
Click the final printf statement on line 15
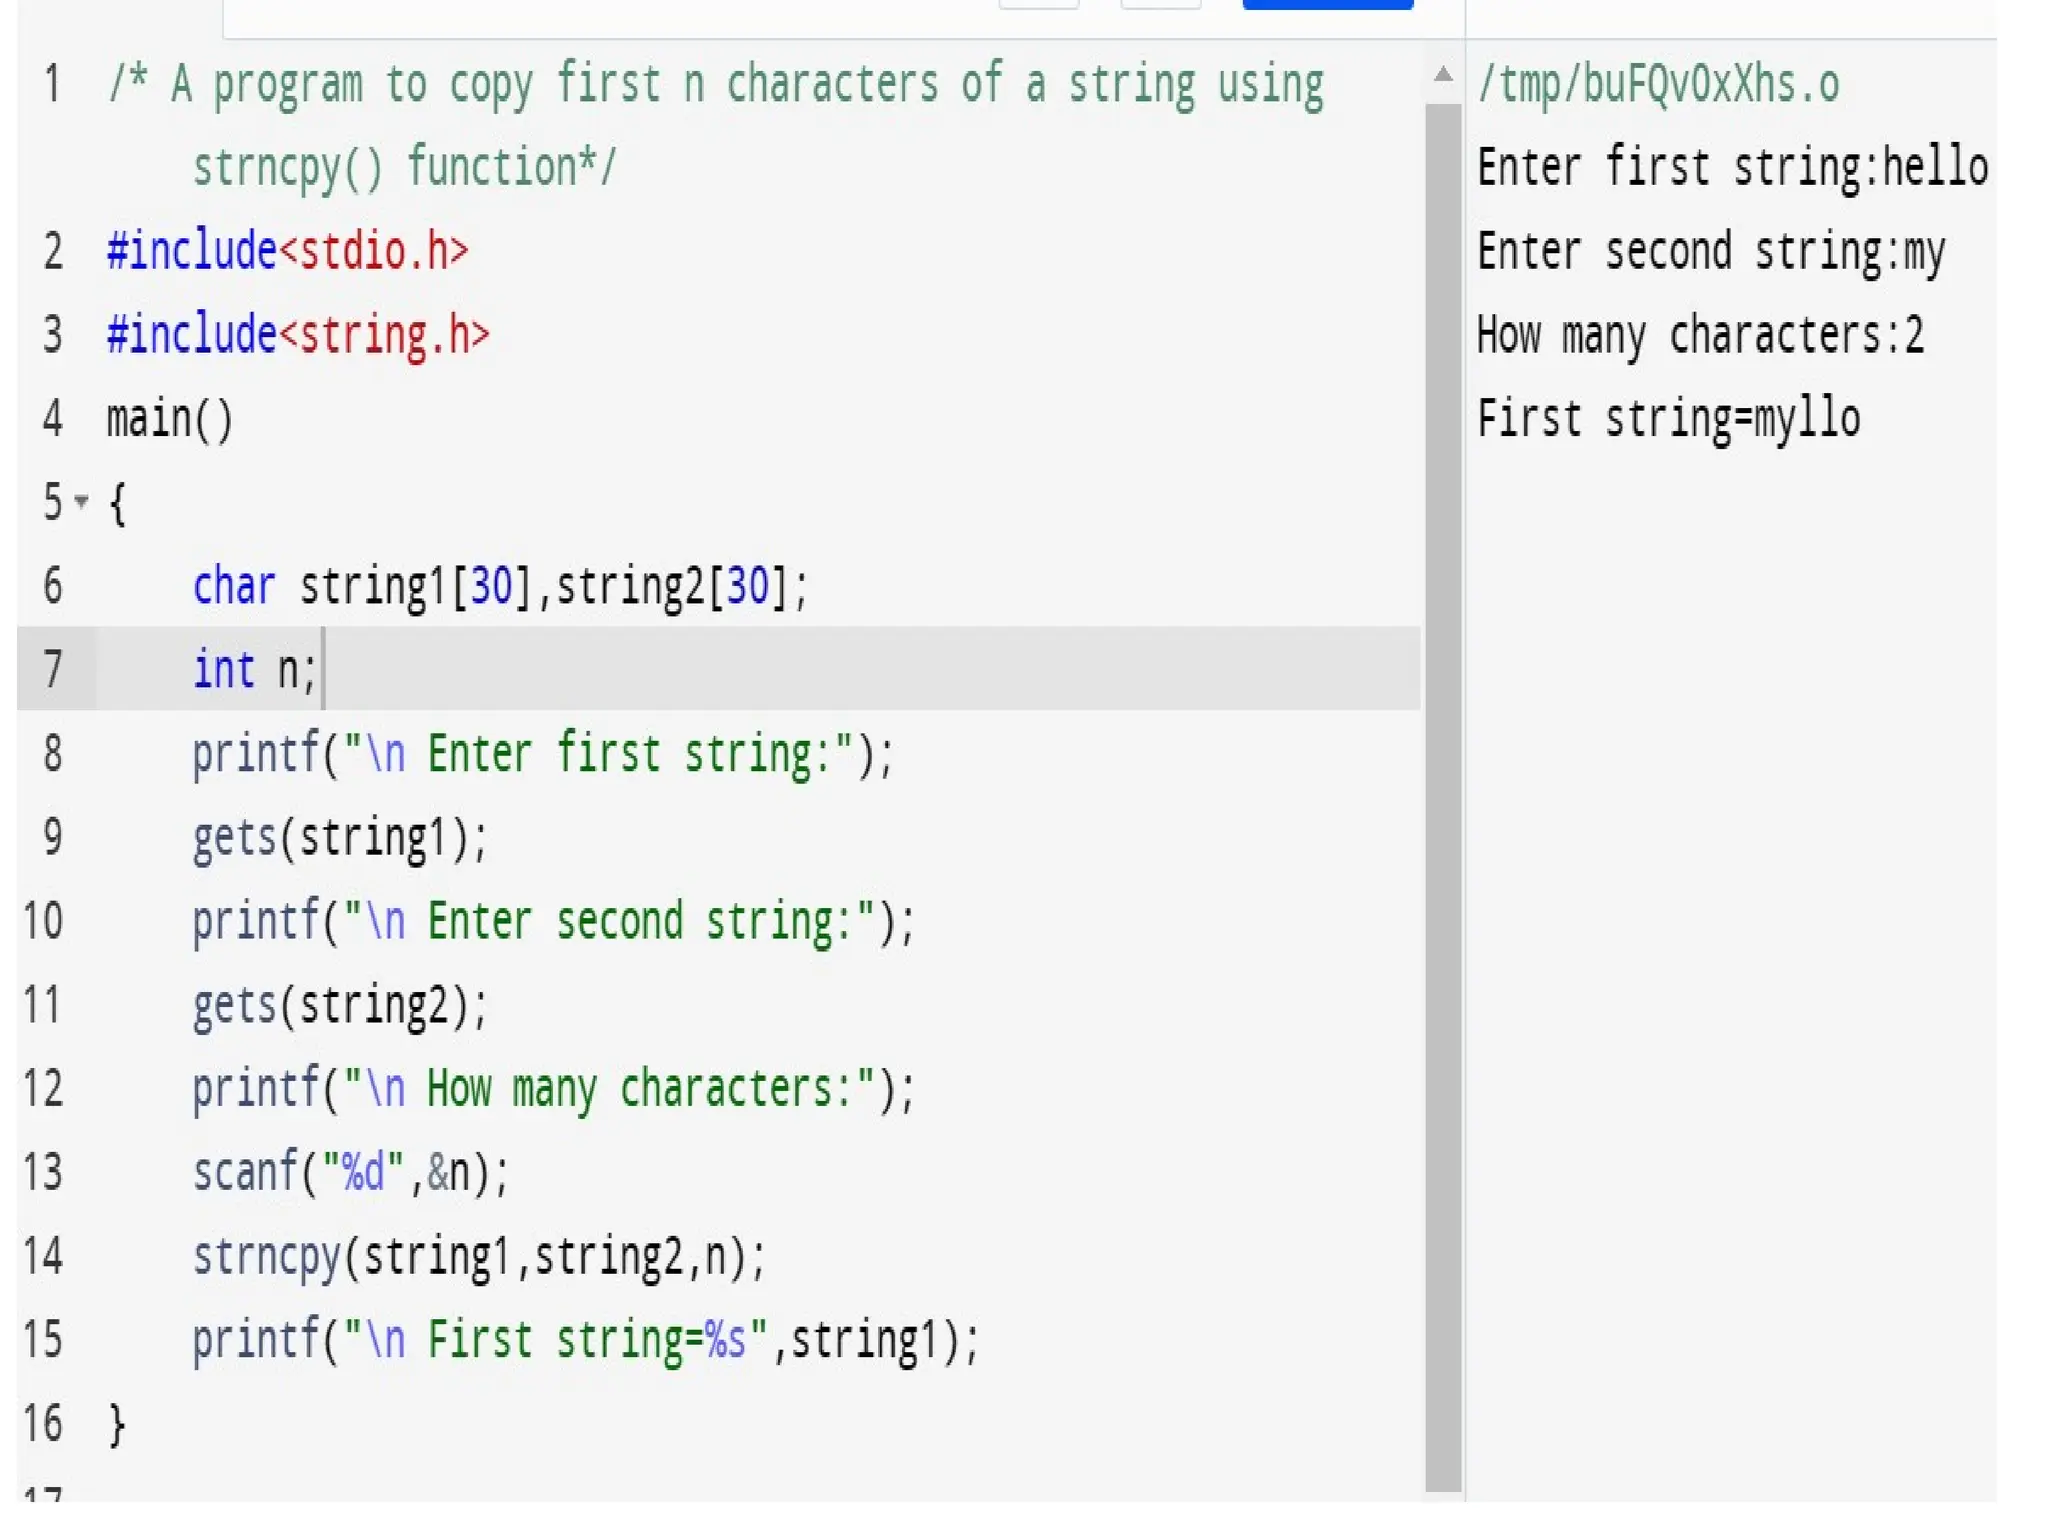[x=585, y=1340]
